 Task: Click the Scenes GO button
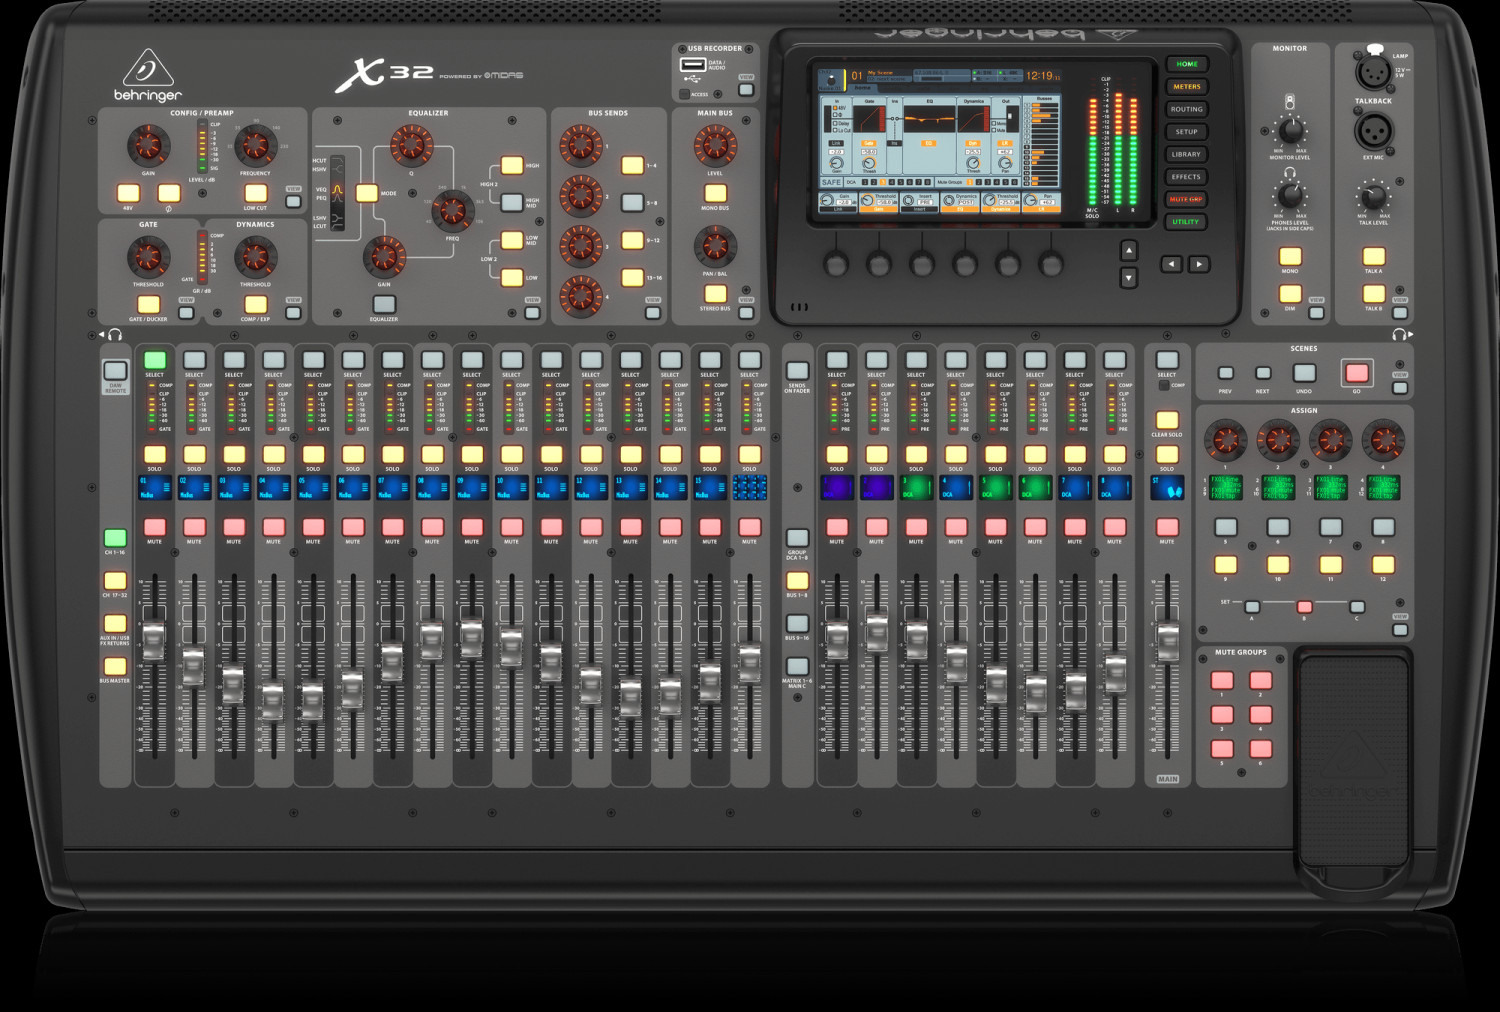1357,373
